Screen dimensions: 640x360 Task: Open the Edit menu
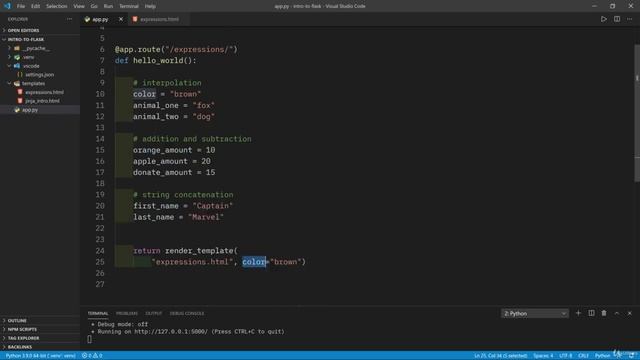[36, 6]
